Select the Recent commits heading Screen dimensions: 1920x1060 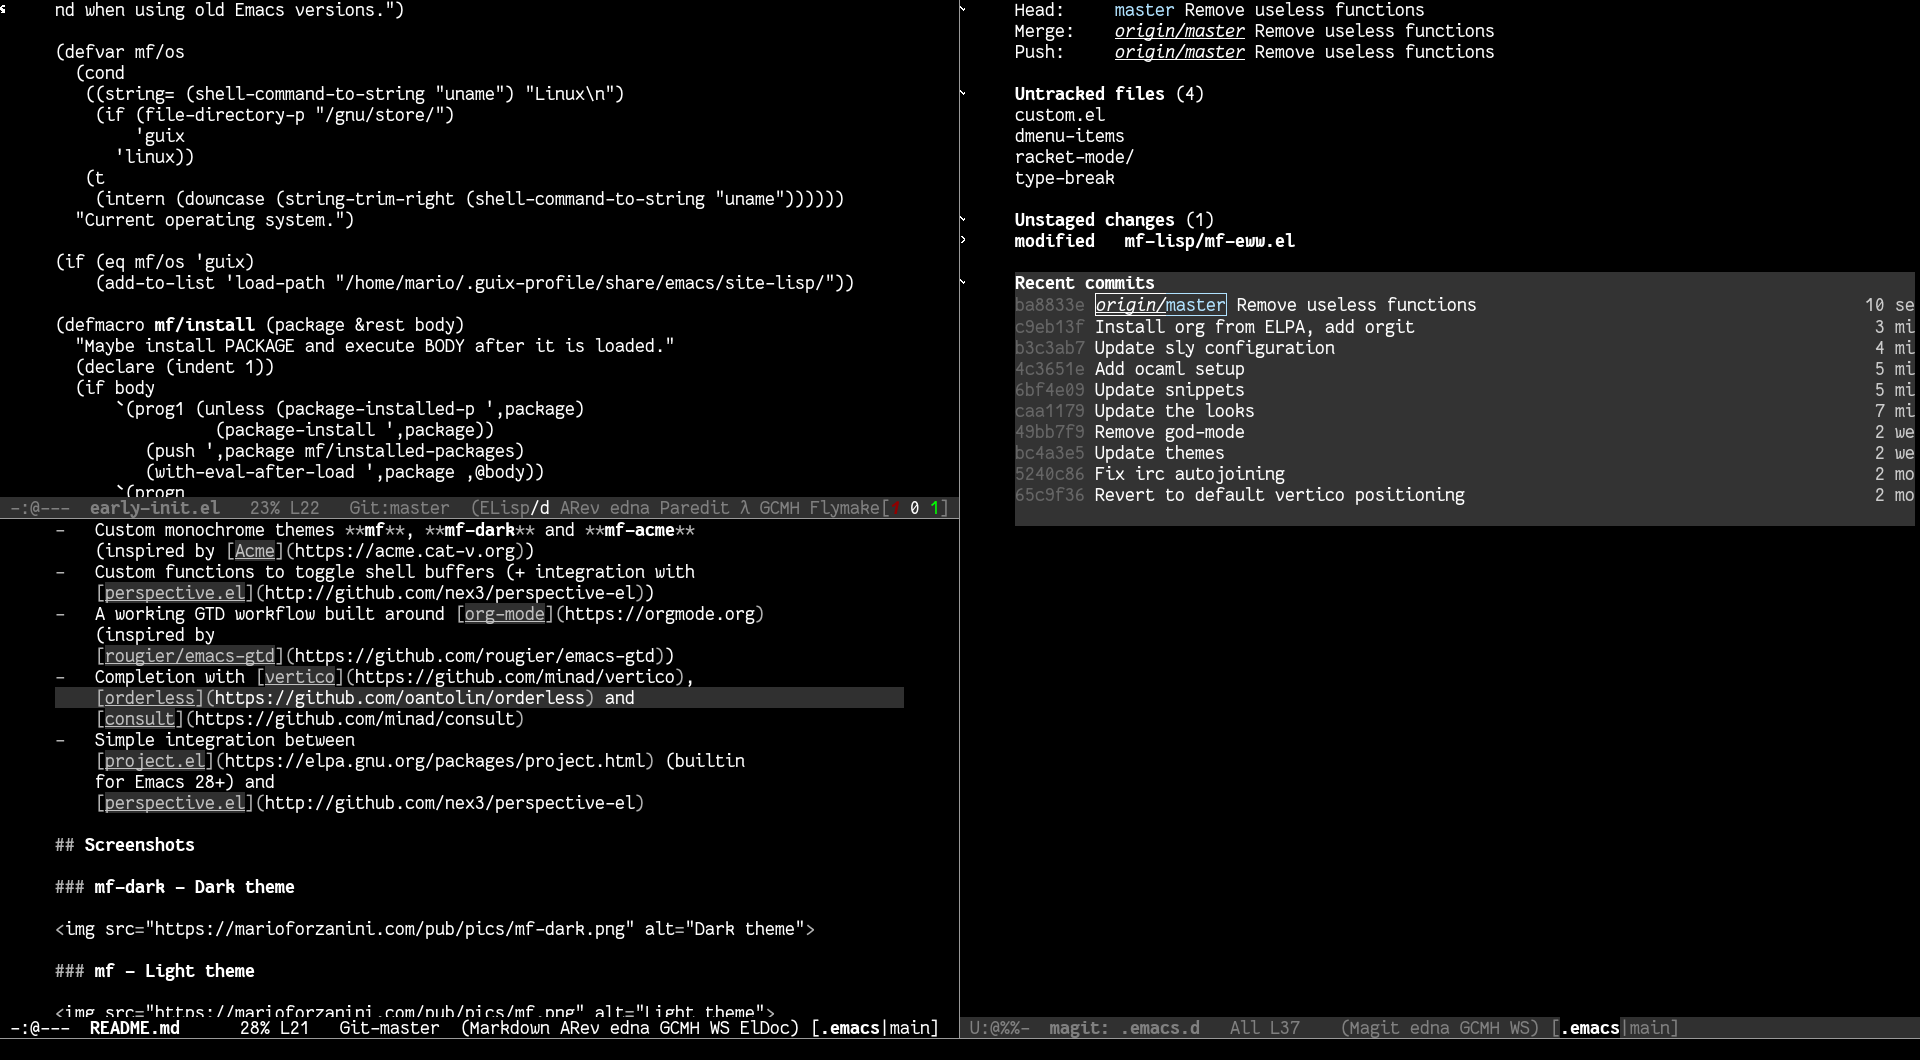[x=1084, y=283]
